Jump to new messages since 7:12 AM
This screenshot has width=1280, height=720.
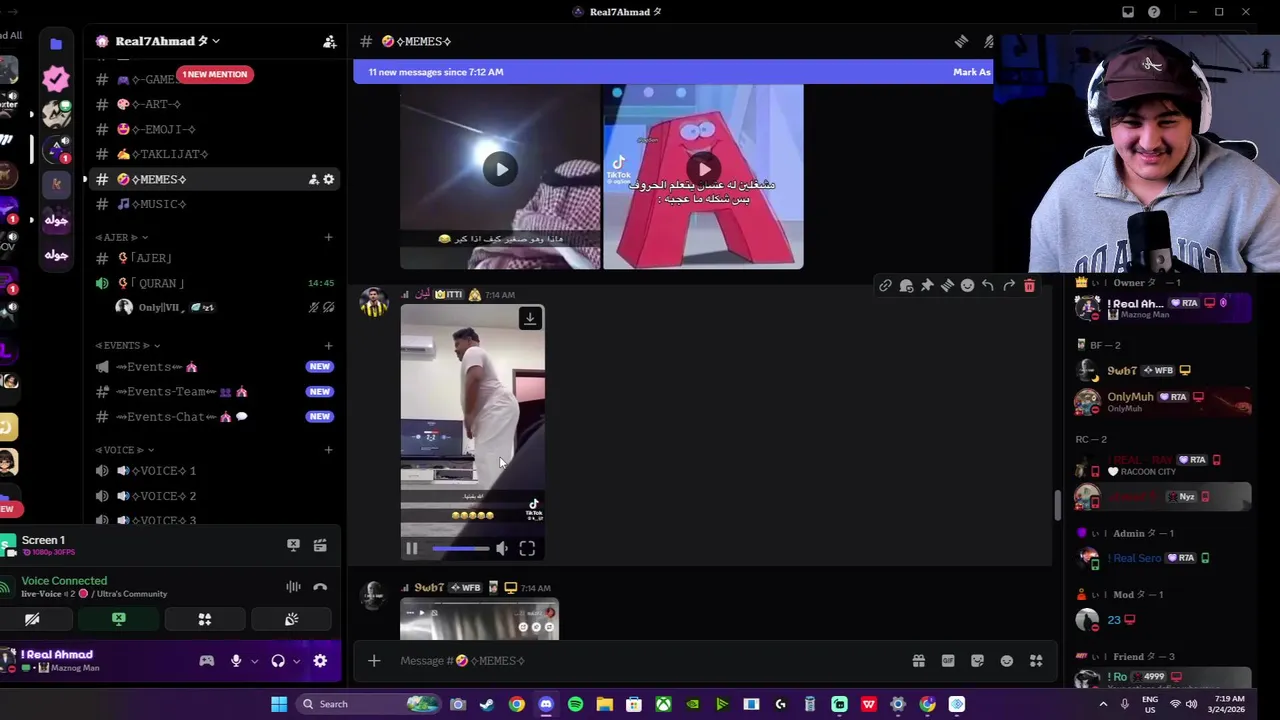[436, 72]
